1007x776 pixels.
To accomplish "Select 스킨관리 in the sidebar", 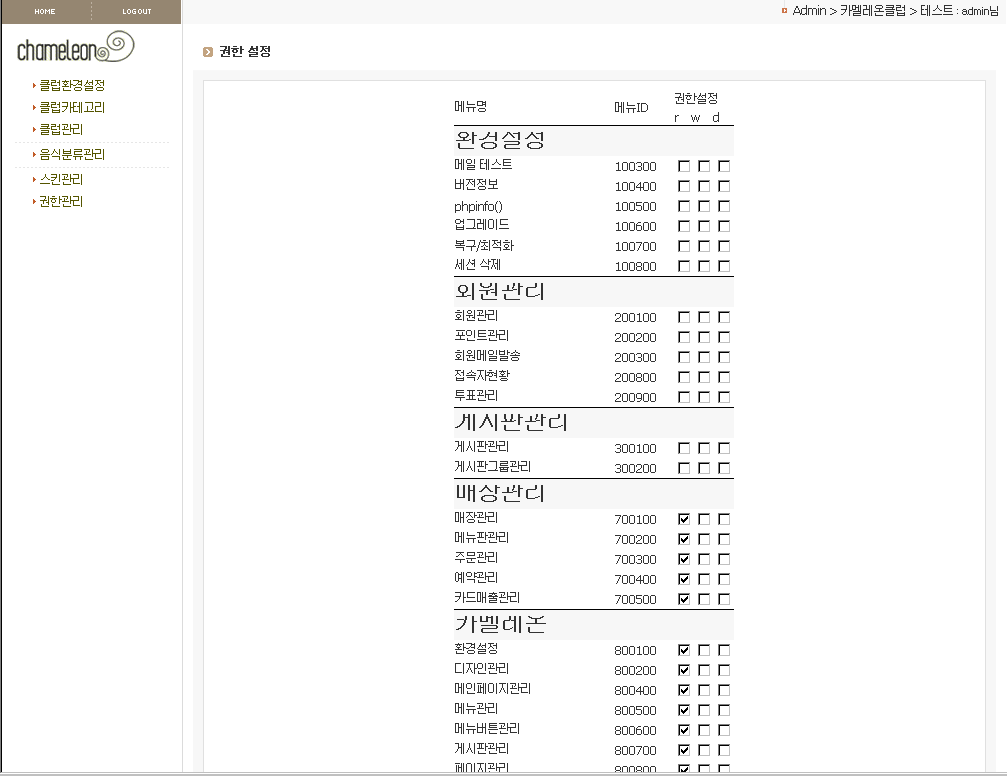I will click(x=61, y=180).
